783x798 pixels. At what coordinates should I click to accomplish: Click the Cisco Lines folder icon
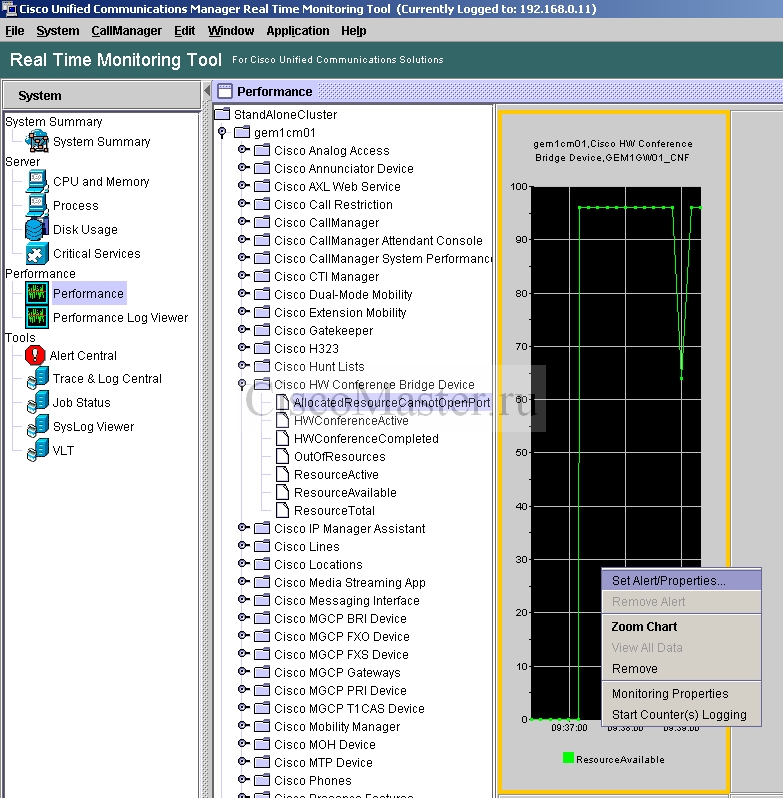click(x=262, y=546)
